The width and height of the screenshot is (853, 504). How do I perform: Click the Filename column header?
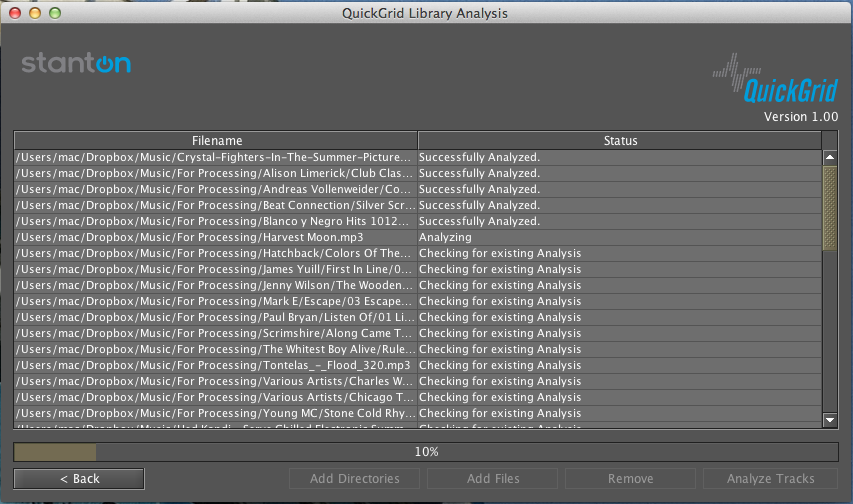[x=216, y=141]
